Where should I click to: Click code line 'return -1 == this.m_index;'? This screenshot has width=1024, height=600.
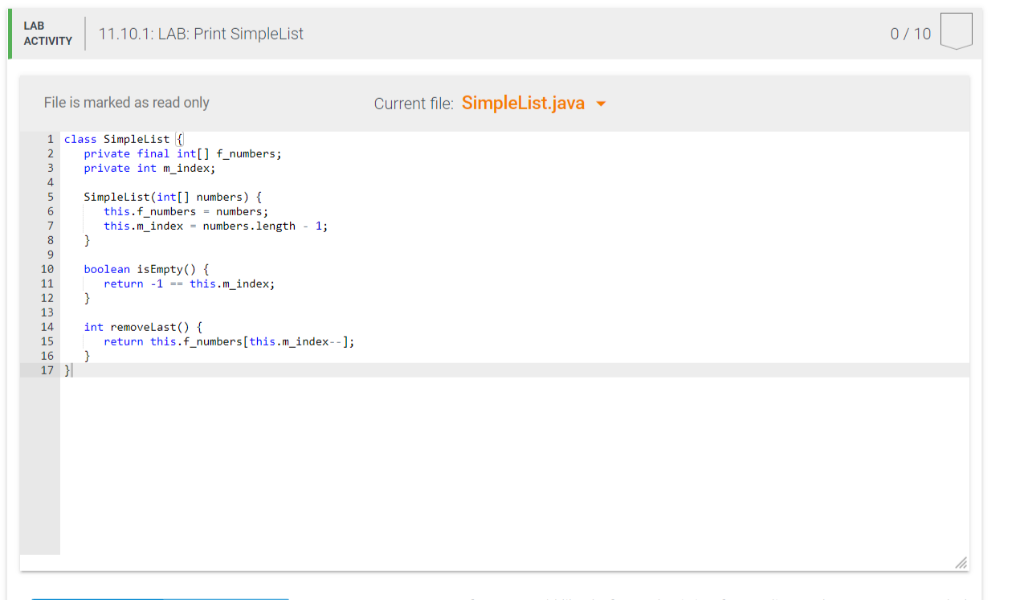[x=189, y=283]
